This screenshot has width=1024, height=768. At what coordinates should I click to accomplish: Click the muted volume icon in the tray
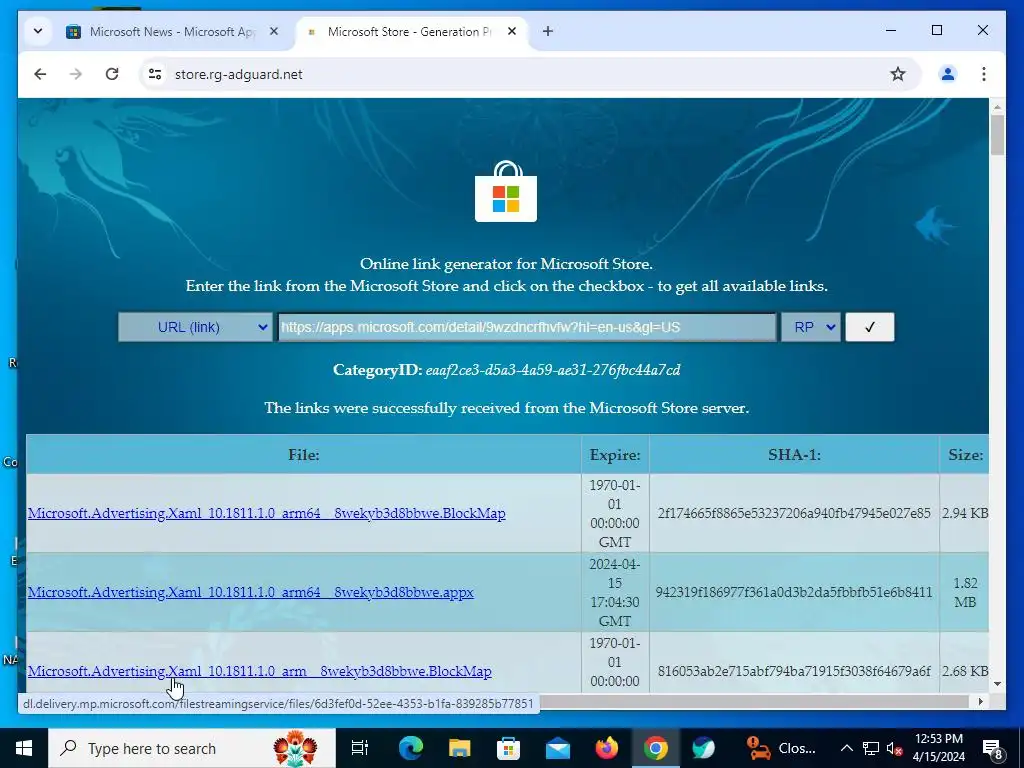pos(894,748)
